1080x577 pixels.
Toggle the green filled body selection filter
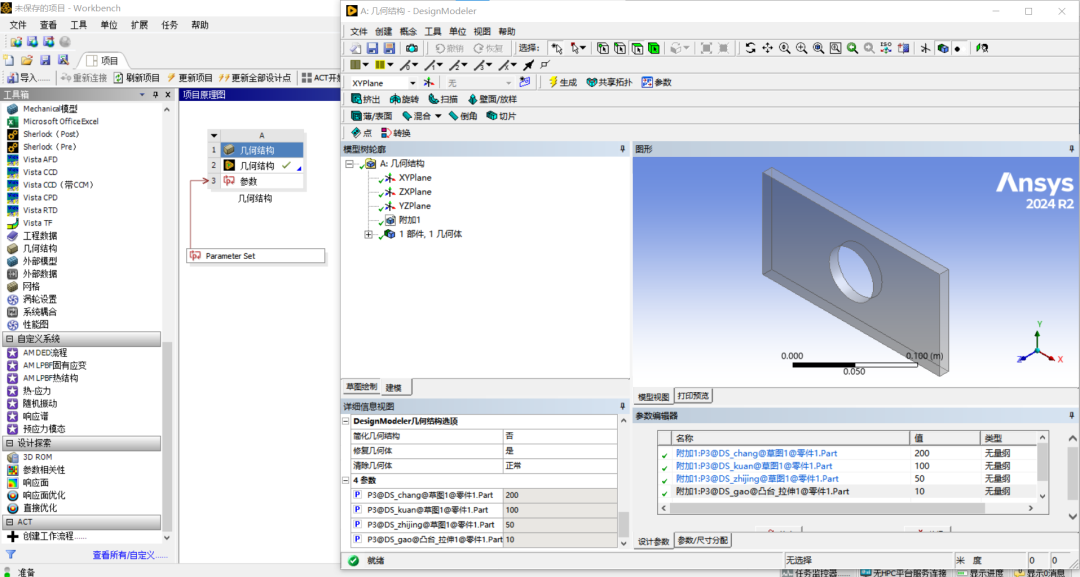(654, 48)
